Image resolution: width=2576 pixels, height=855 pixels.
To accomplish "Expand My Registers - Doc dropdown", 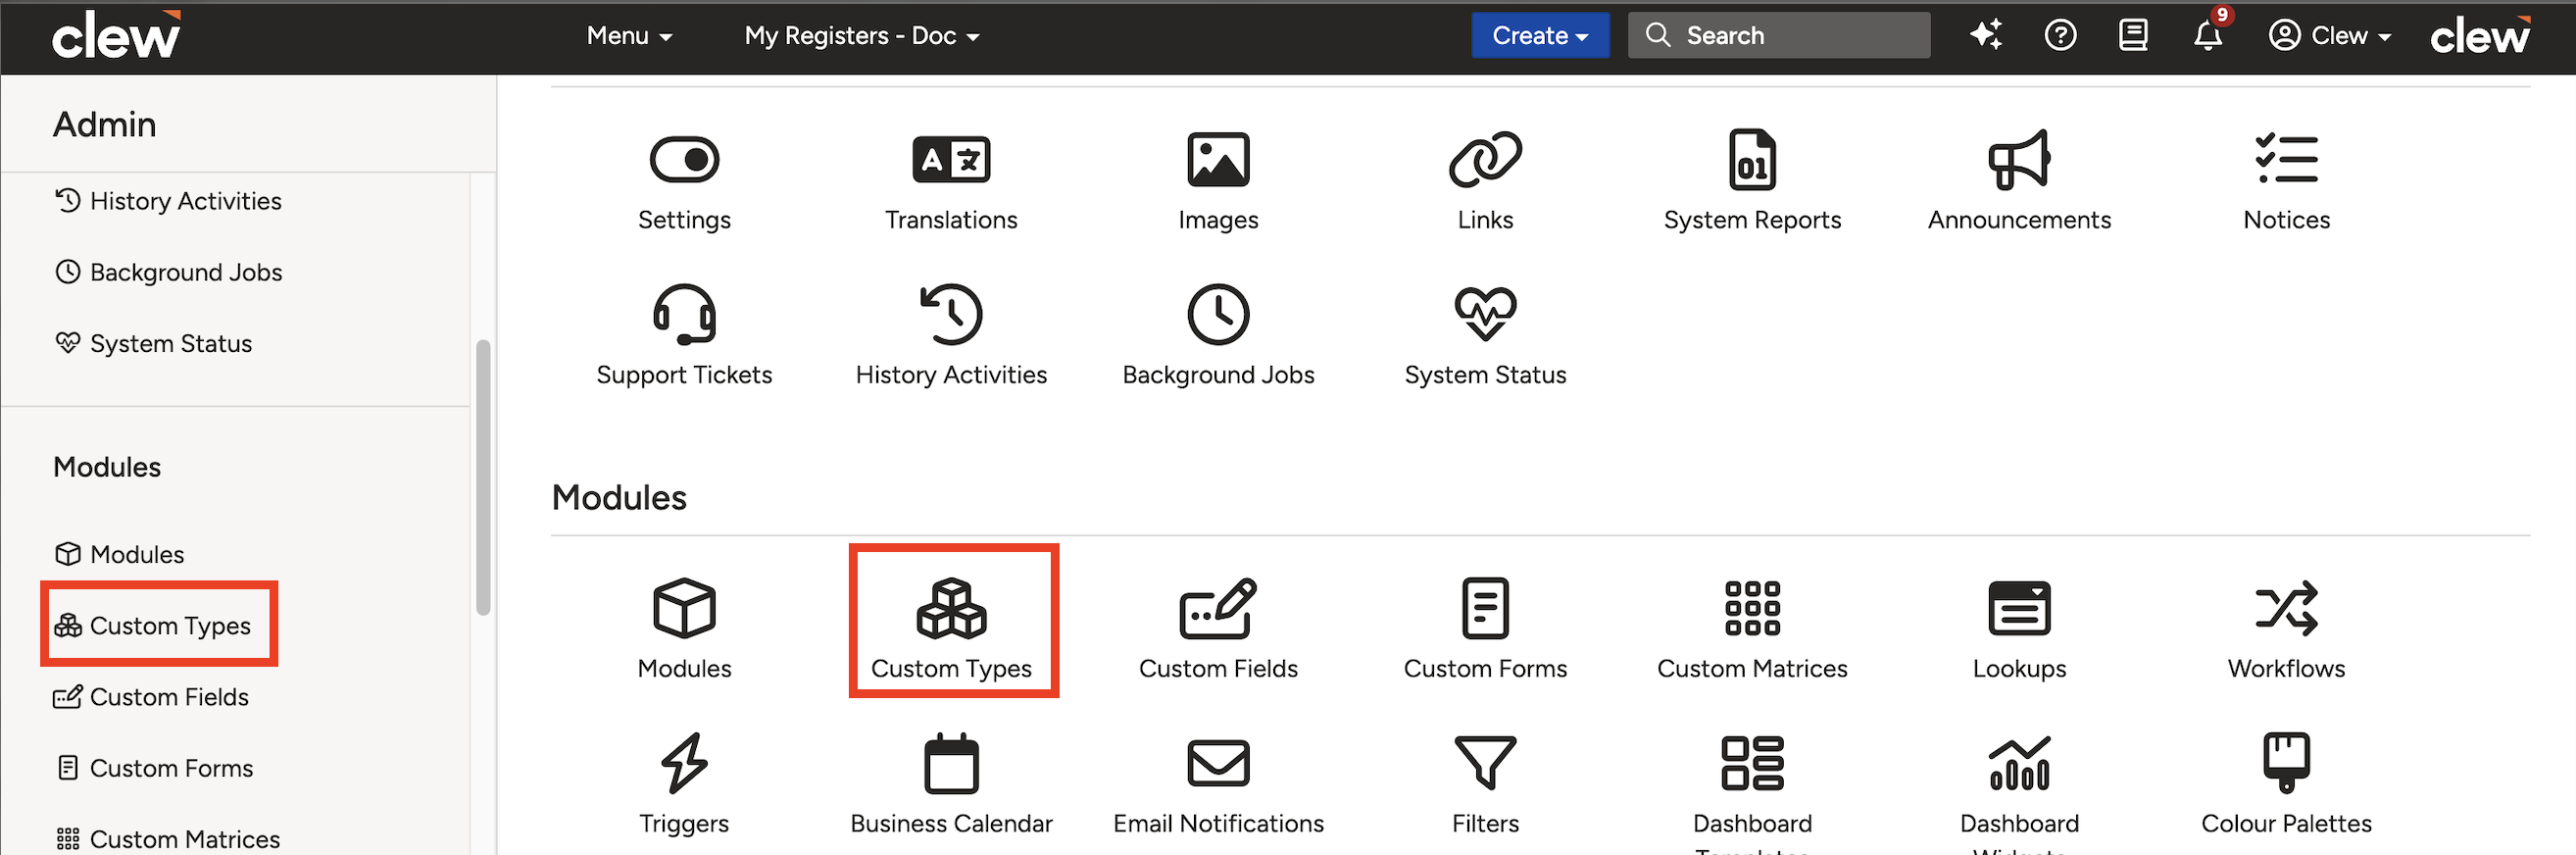I will click(861, 36).
